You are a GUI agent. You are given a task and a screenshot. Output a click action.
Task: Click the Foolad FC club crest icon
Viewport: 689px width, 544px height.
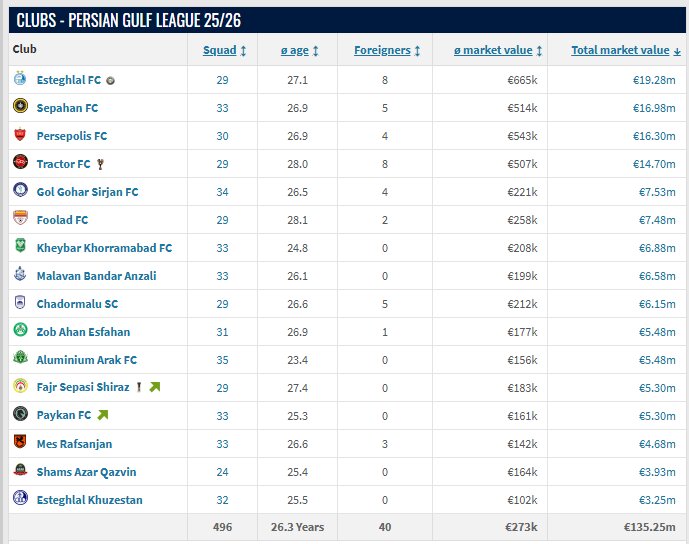point(20,219)
